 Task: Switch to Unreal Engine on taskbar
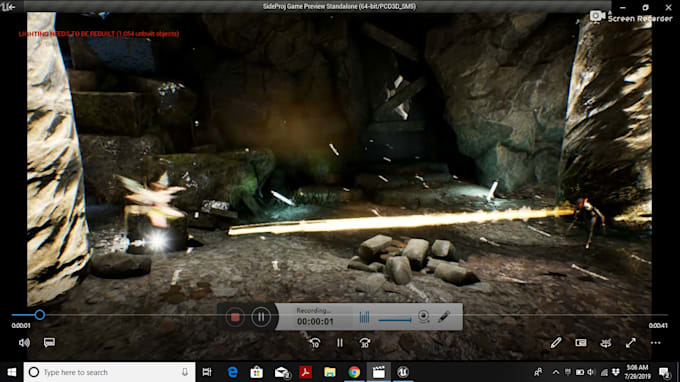point(403,372)
